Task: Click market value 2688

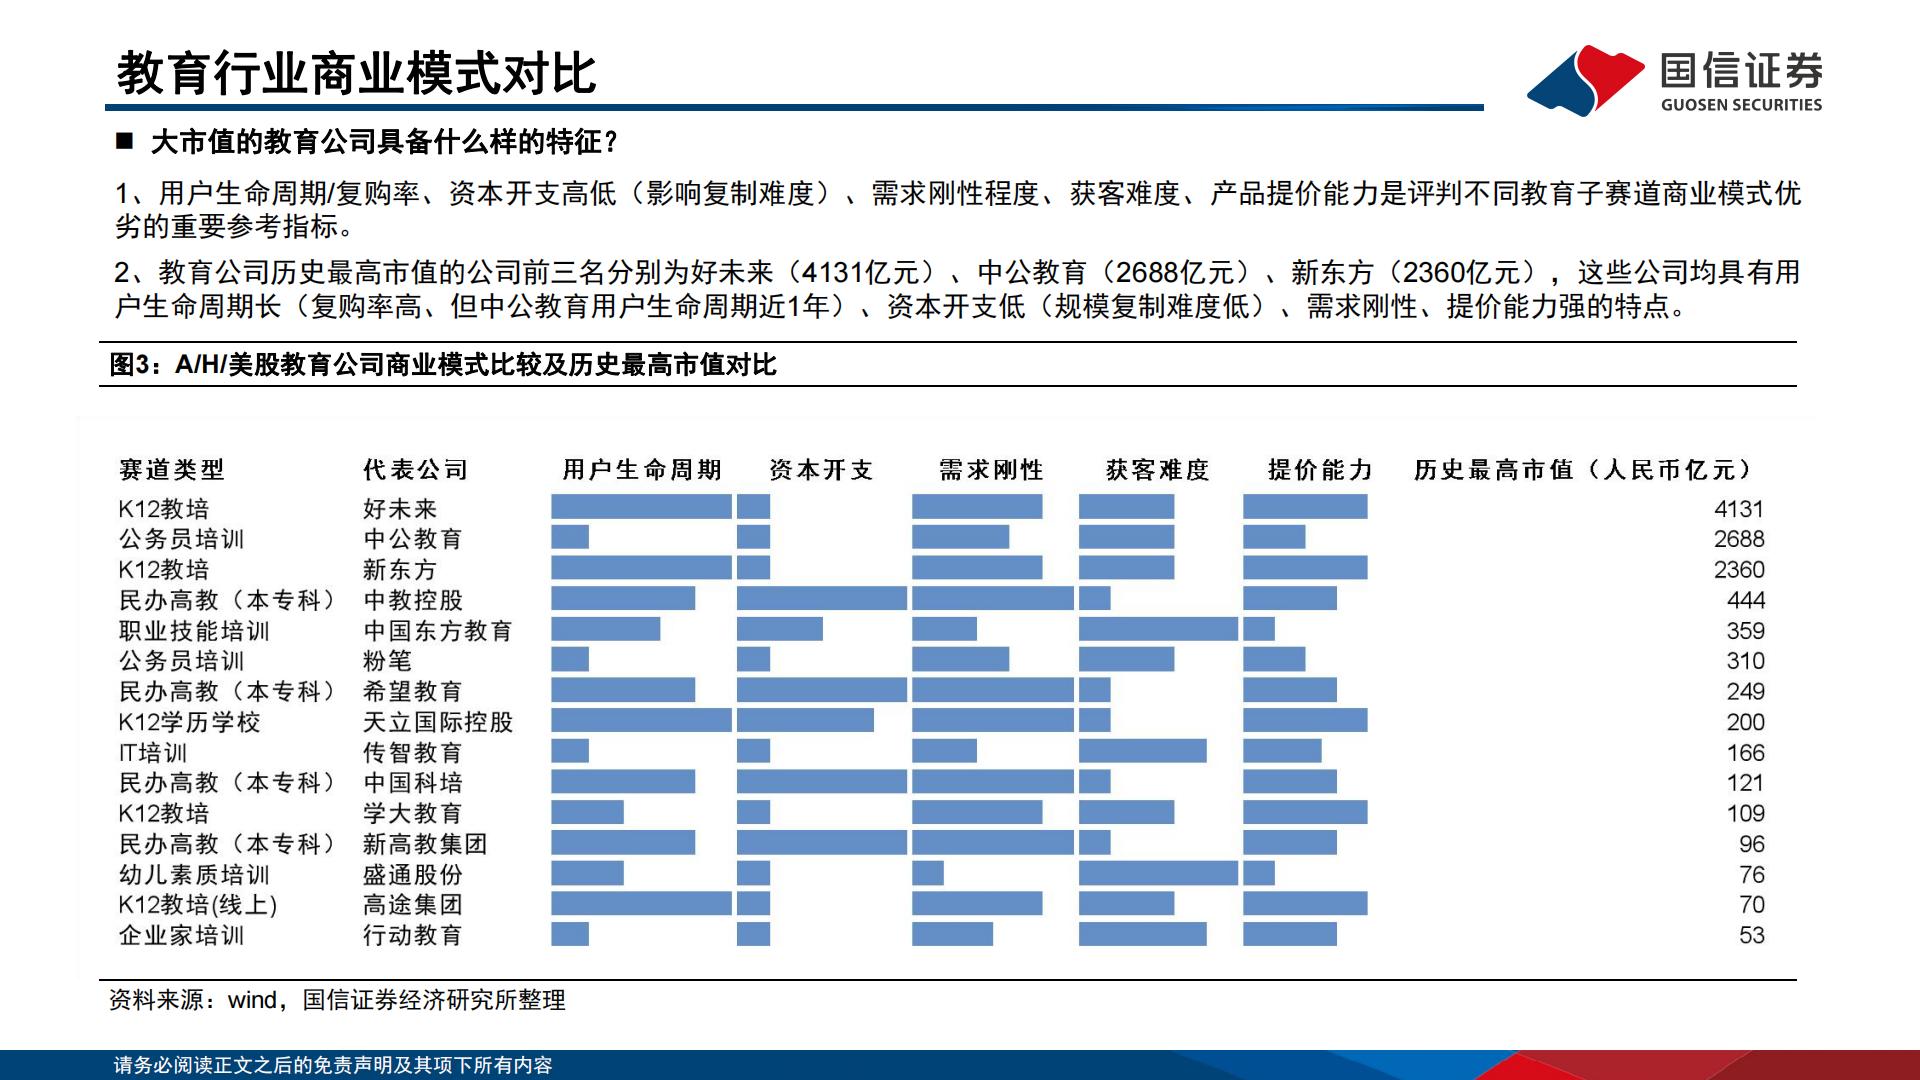Action: (1739, 539)
